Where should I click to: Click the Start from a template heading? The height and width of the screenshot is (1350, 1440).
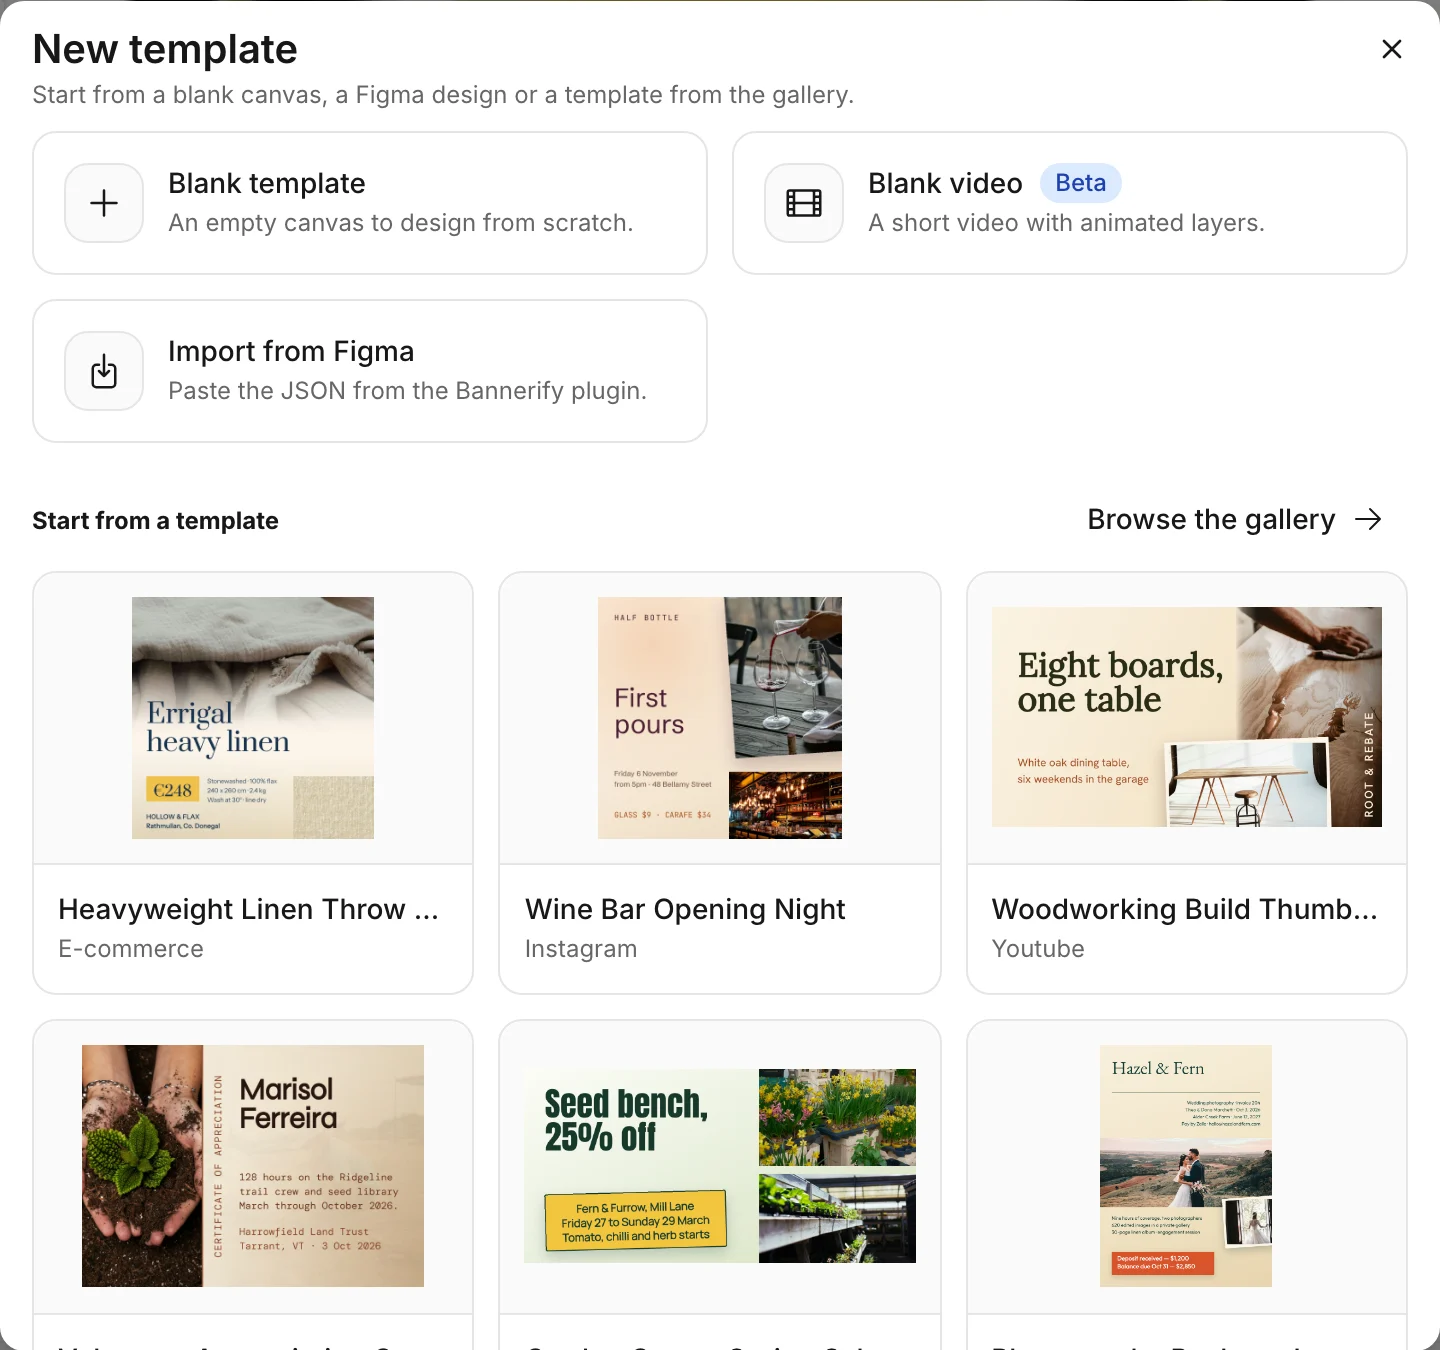coord(156,520)
